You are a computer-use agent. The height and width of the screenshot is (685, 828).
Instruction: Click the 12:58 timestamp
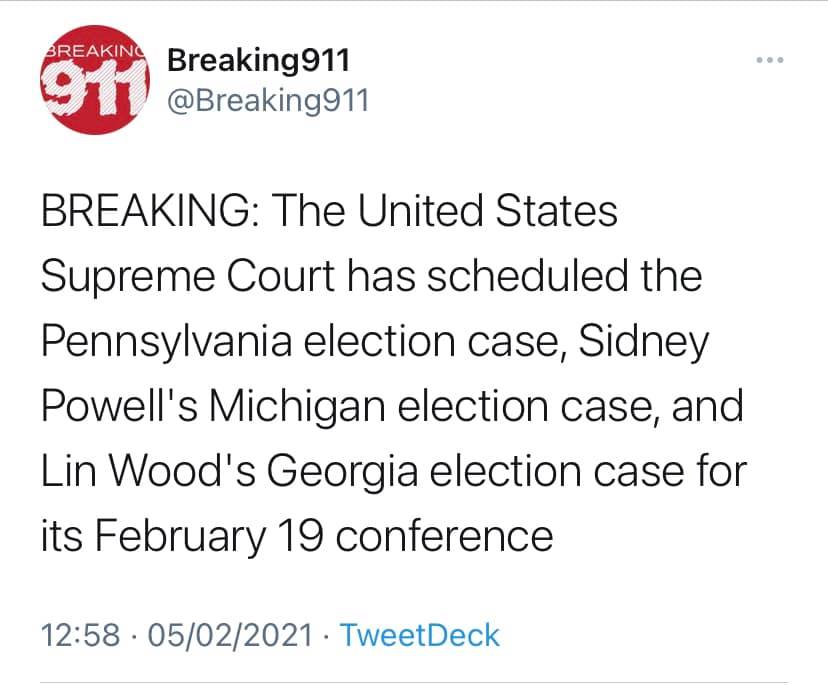click(80, 635)
